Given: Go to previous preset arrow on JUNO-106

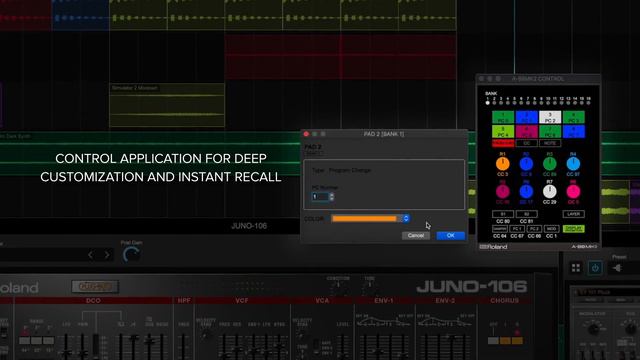Looking at the screenshot, I should click(91, 255).
